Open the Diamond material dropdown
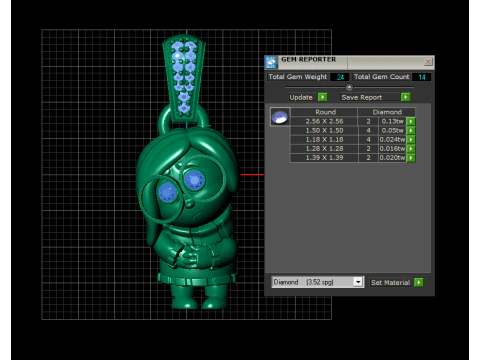Viewport: 480px width, 360px height. pos(358,282)
